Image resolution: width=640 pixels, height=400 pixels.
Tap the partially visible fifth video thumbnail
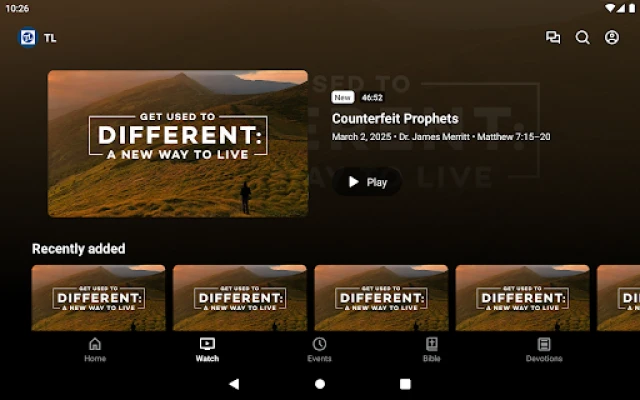(619, 297)
